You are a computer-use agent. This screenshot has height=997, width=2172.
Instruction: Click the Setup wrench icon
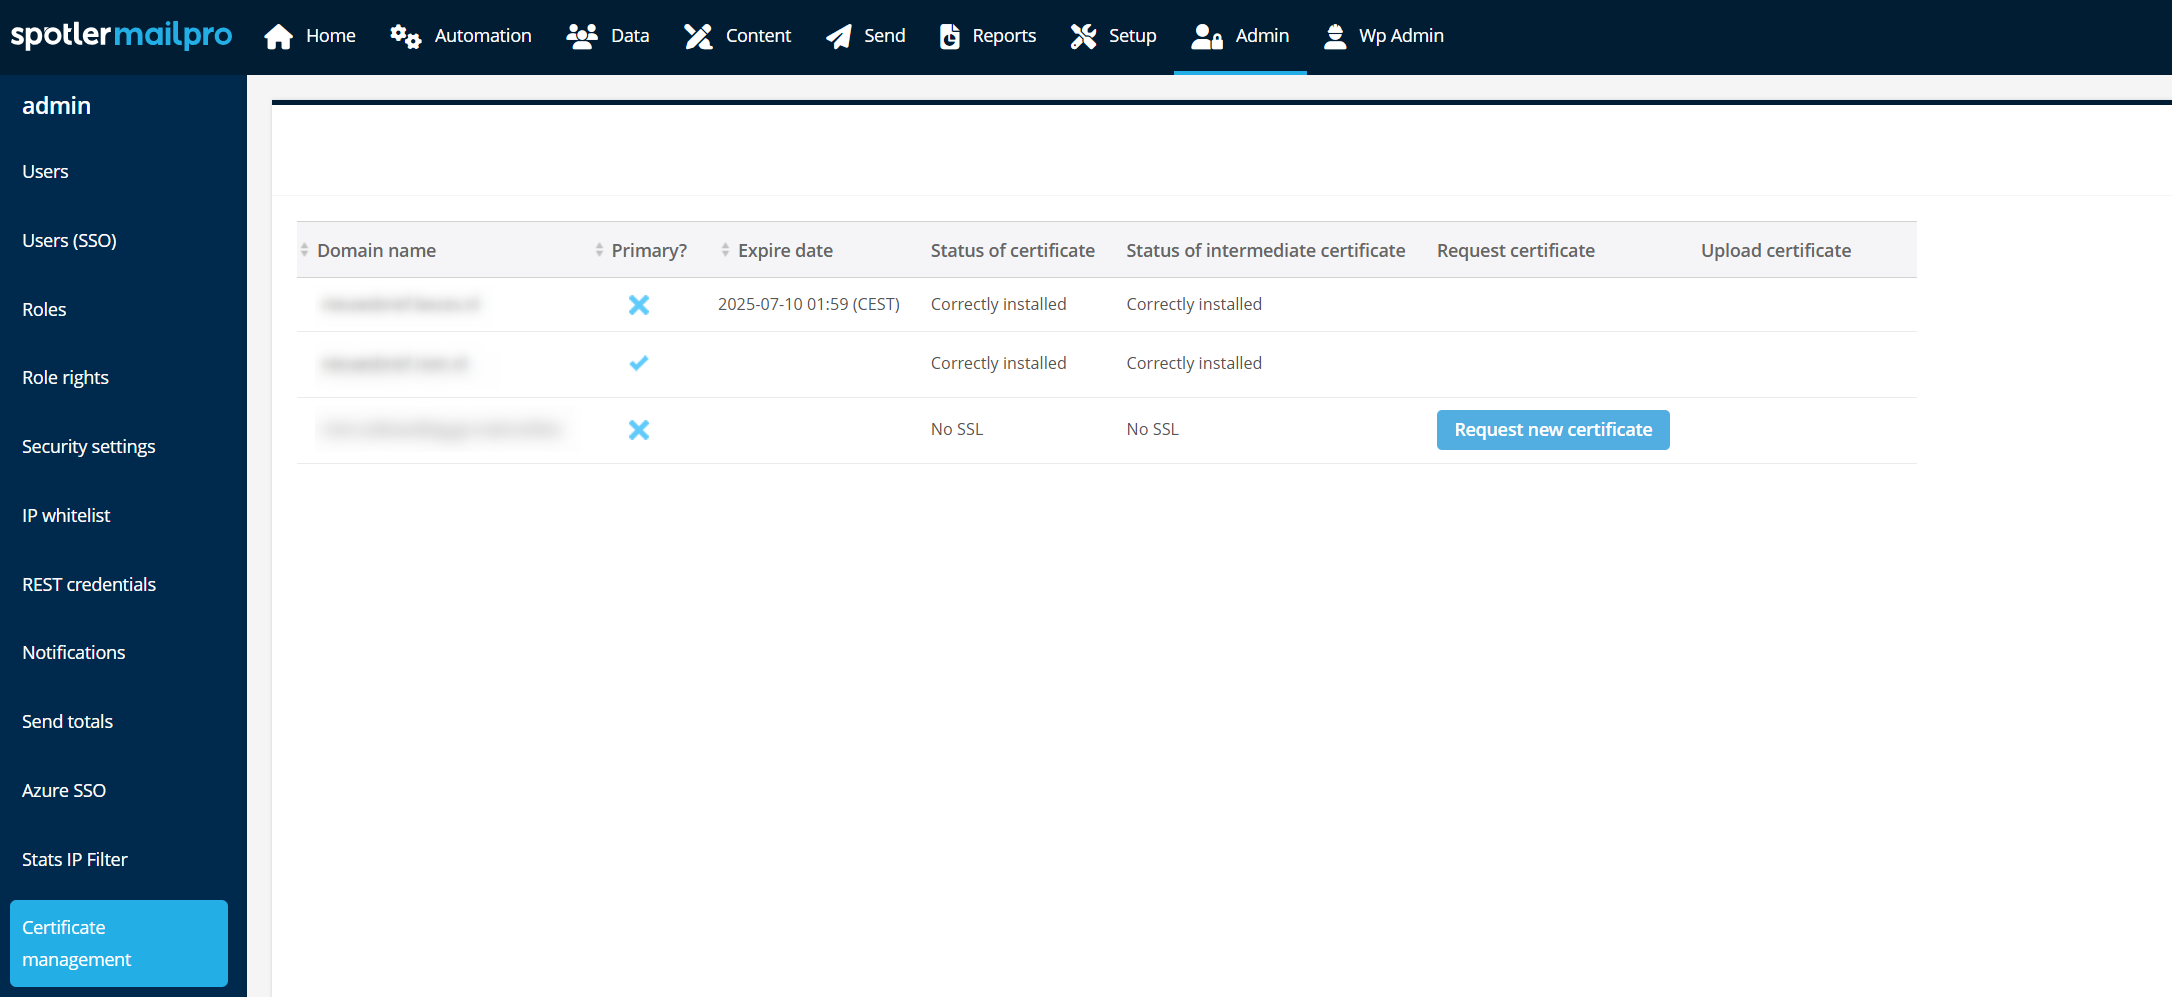pos(1083,37)
